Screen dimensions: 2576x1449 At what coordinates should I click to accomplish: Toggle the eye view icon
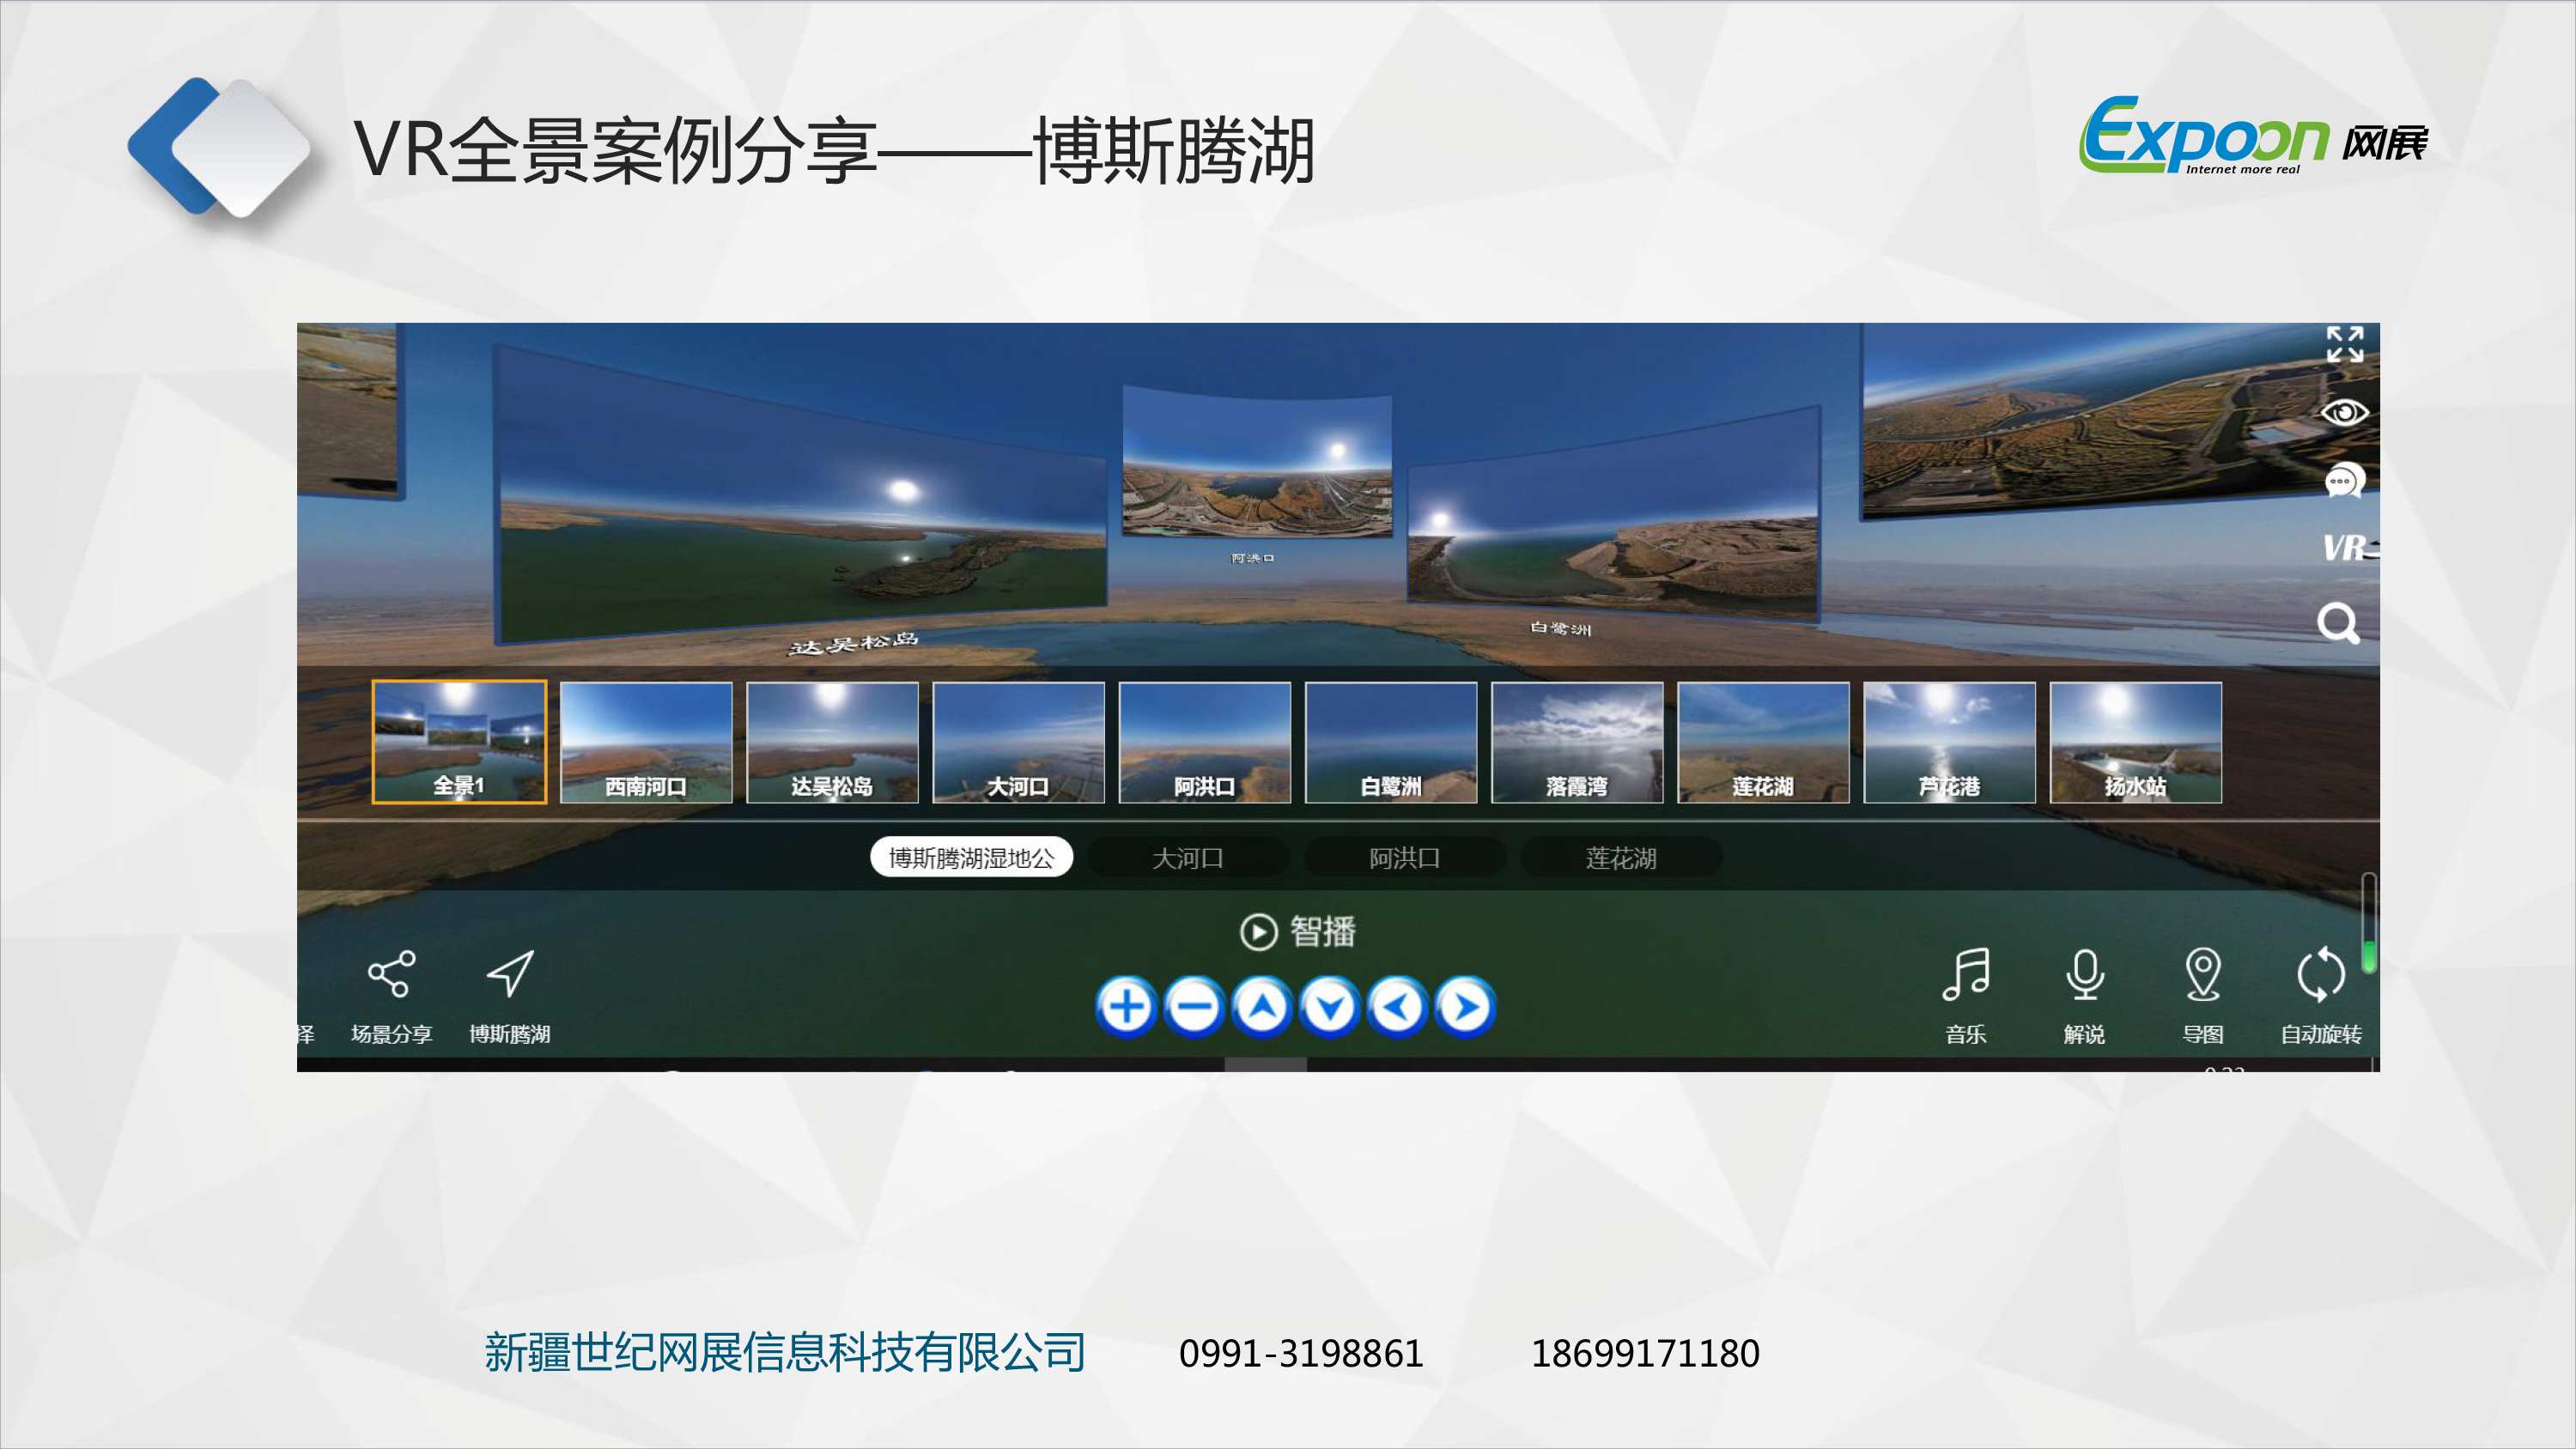tap(2344, 413)
